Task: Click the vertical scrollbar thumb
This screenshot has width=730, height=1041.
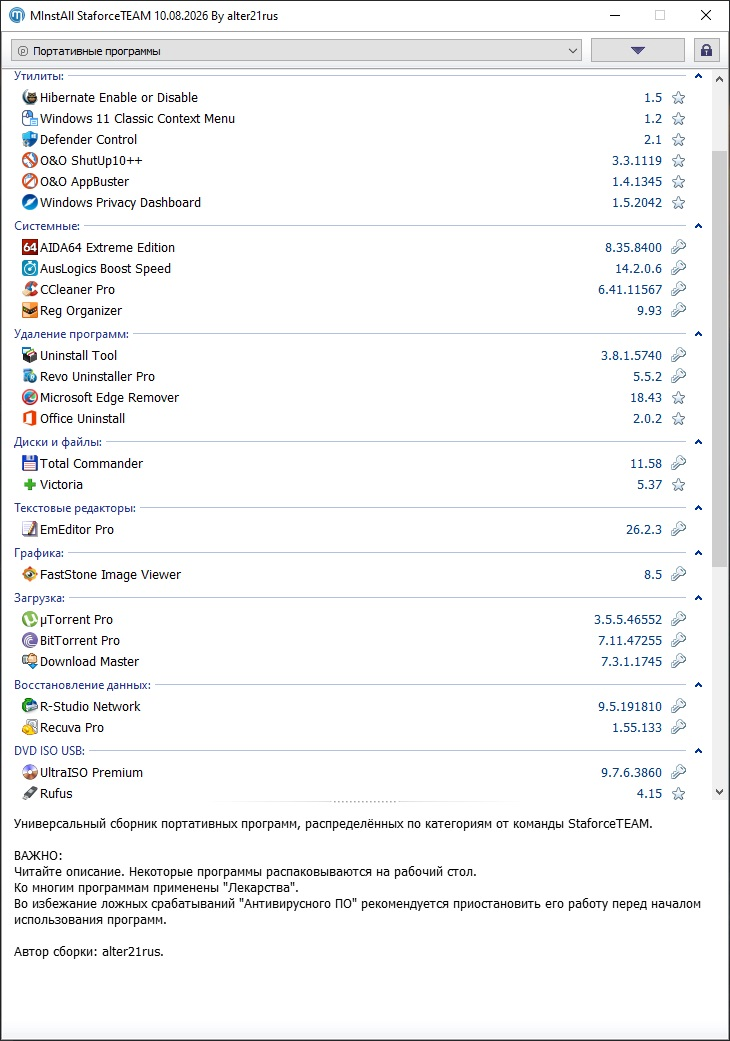Action: pyautogui.click(x=719, y=359)
